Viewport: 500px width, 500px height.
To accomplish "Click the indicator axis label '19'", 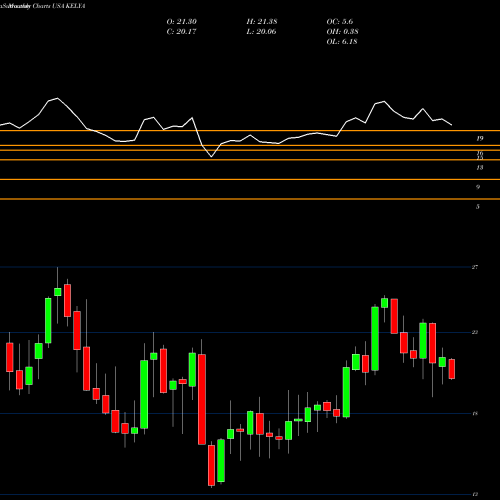I will 480,138.
